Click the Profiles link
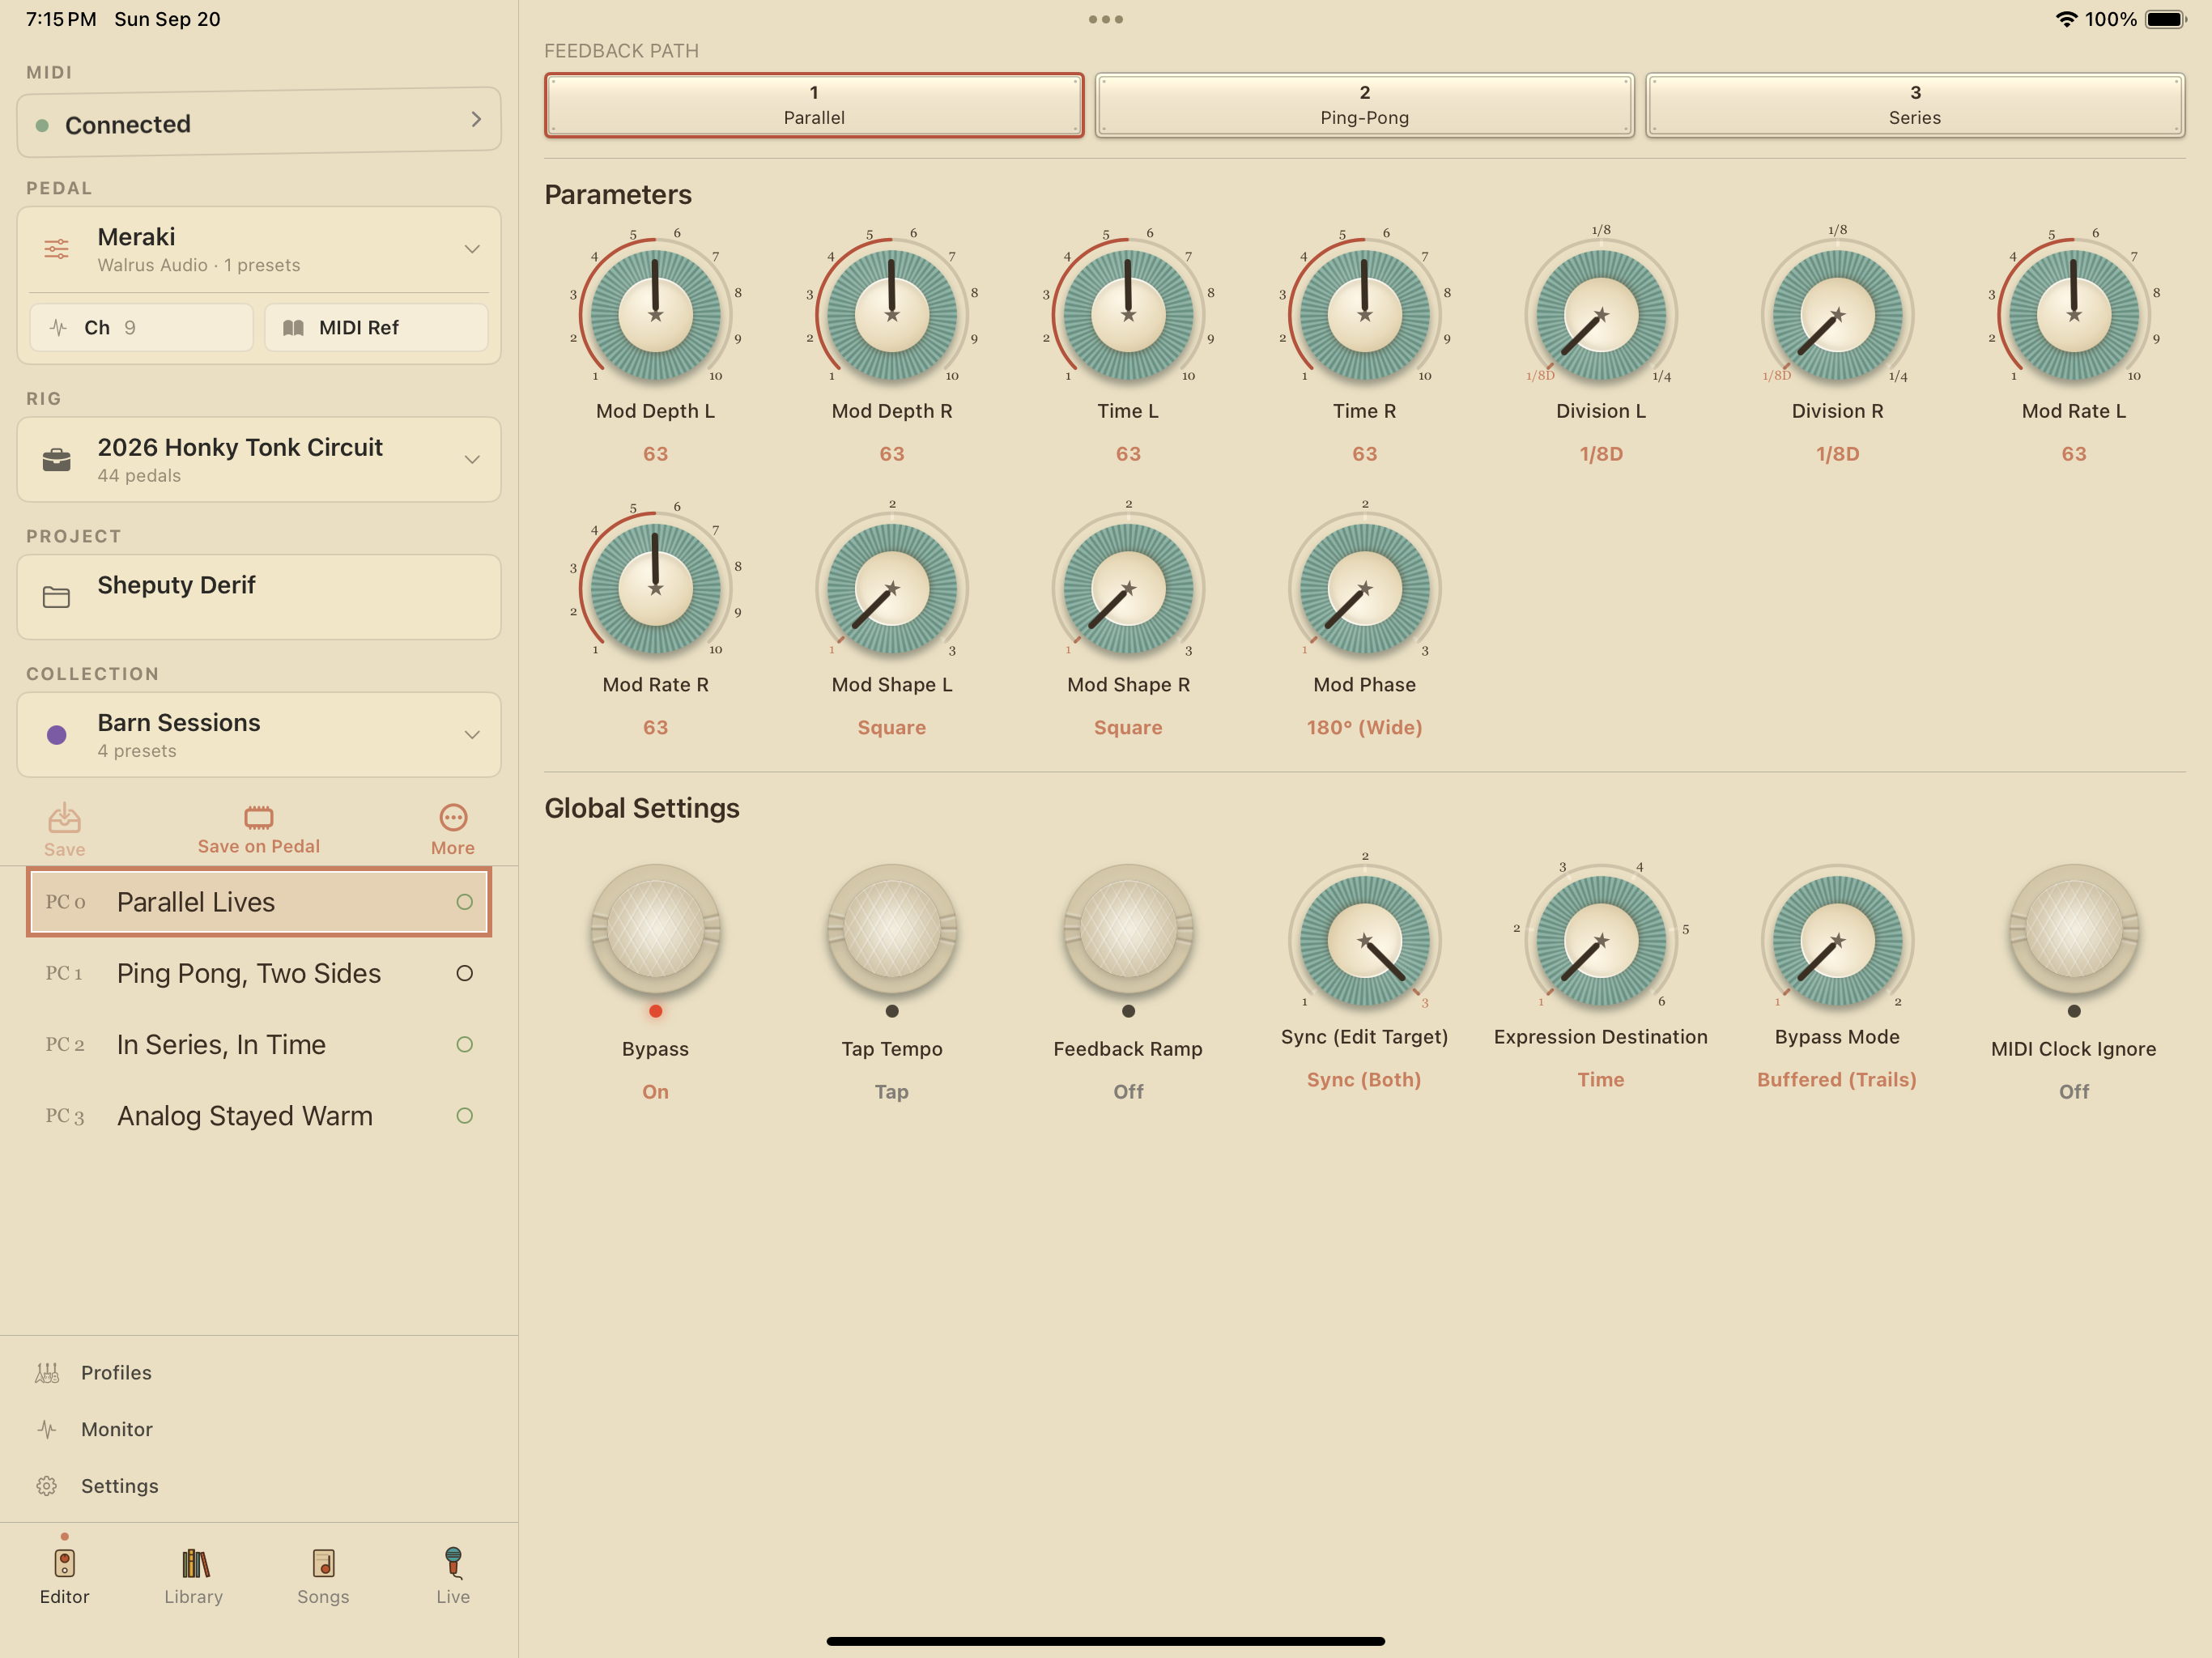This screenshot has width=2212, height=1658. tap(116, 1372)
